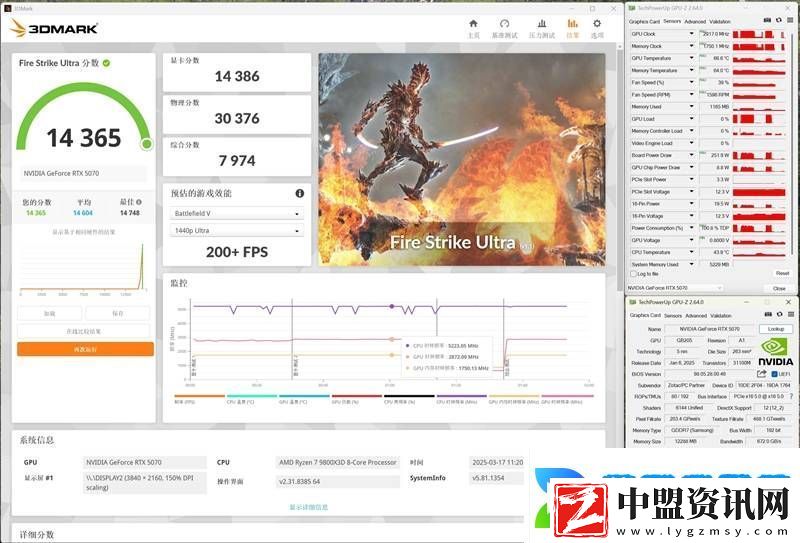
Task: Switch to Validation tab in lower GPU-Z window
Action: pyautogui.click(x=720, y=315)
